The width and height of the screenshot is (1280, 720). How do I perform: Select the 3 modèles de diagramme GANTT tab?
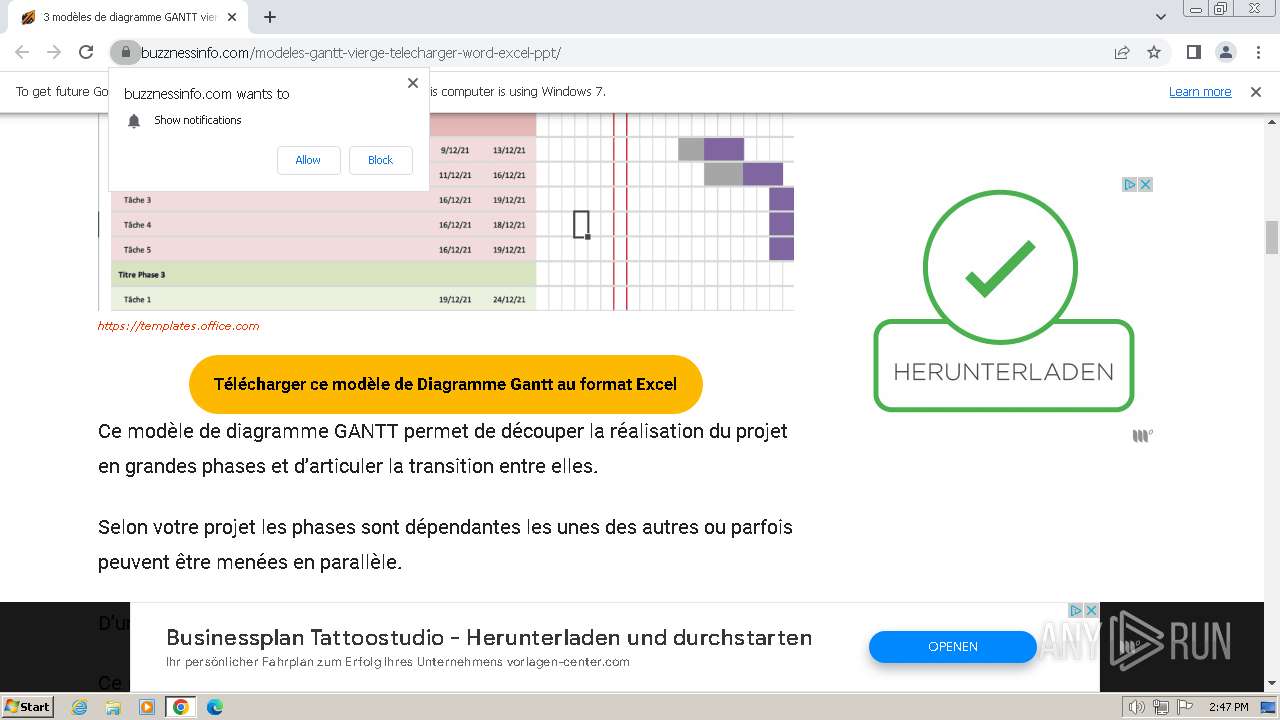coord(128,17)
